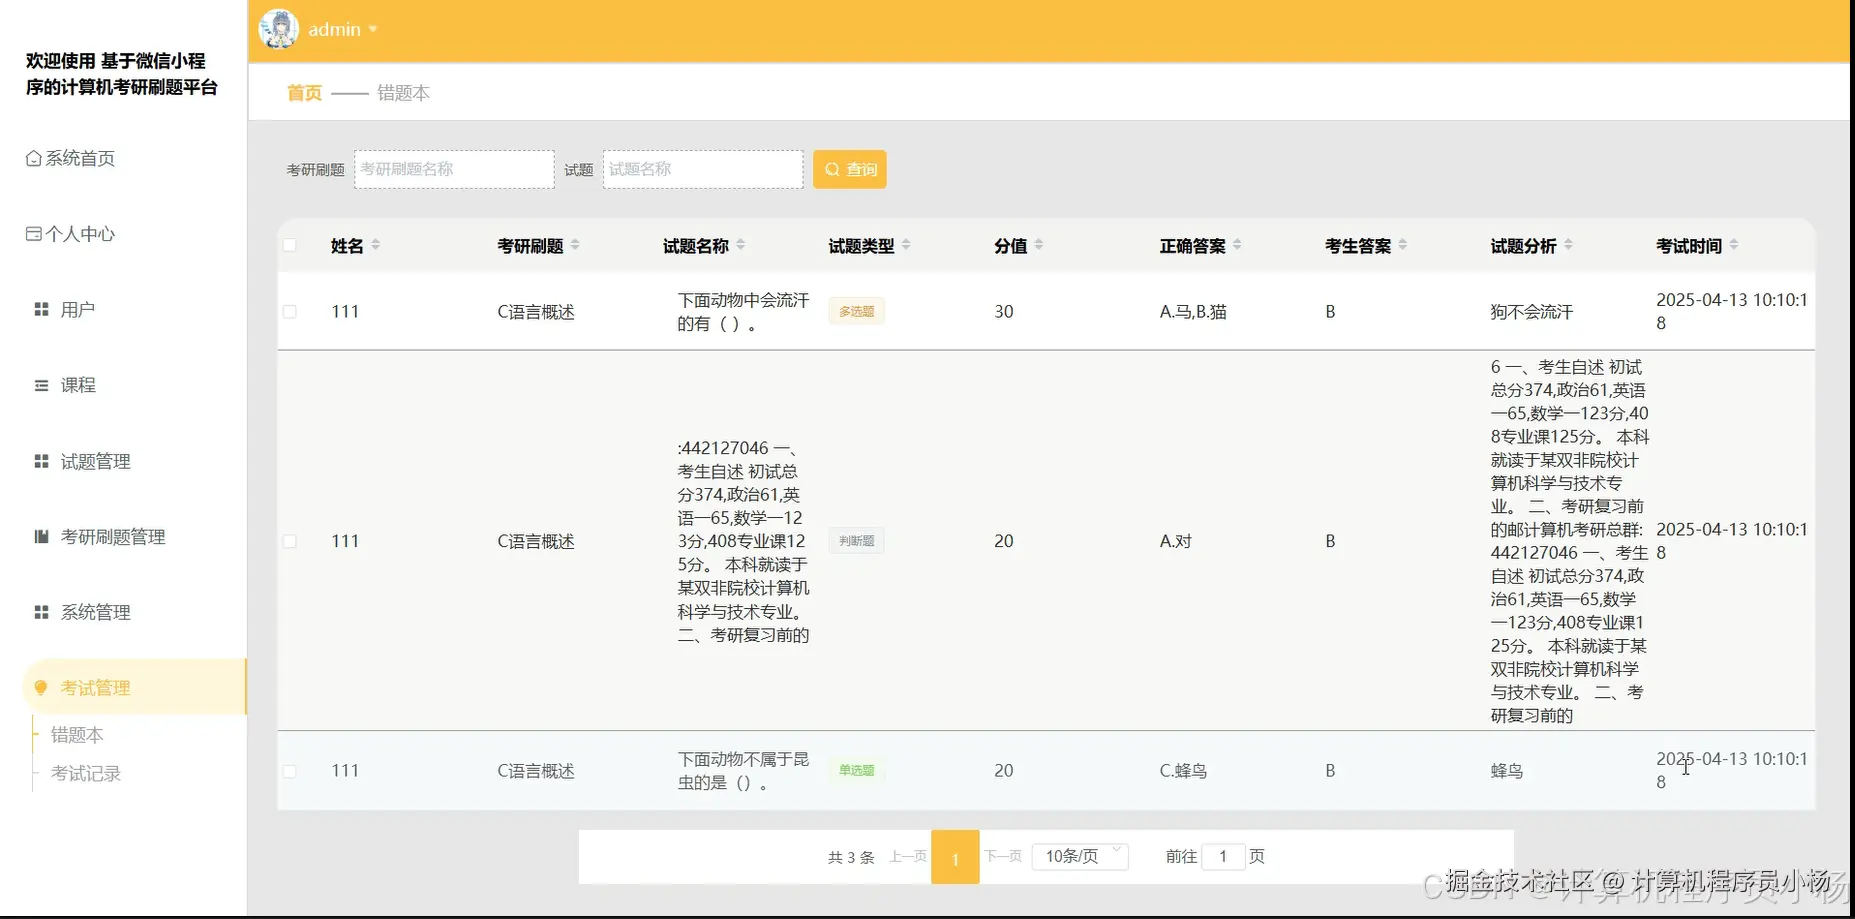Select the 试题管理 grid icon
Viewport: 1855px width, 919px height.
[x=40, y=461]
